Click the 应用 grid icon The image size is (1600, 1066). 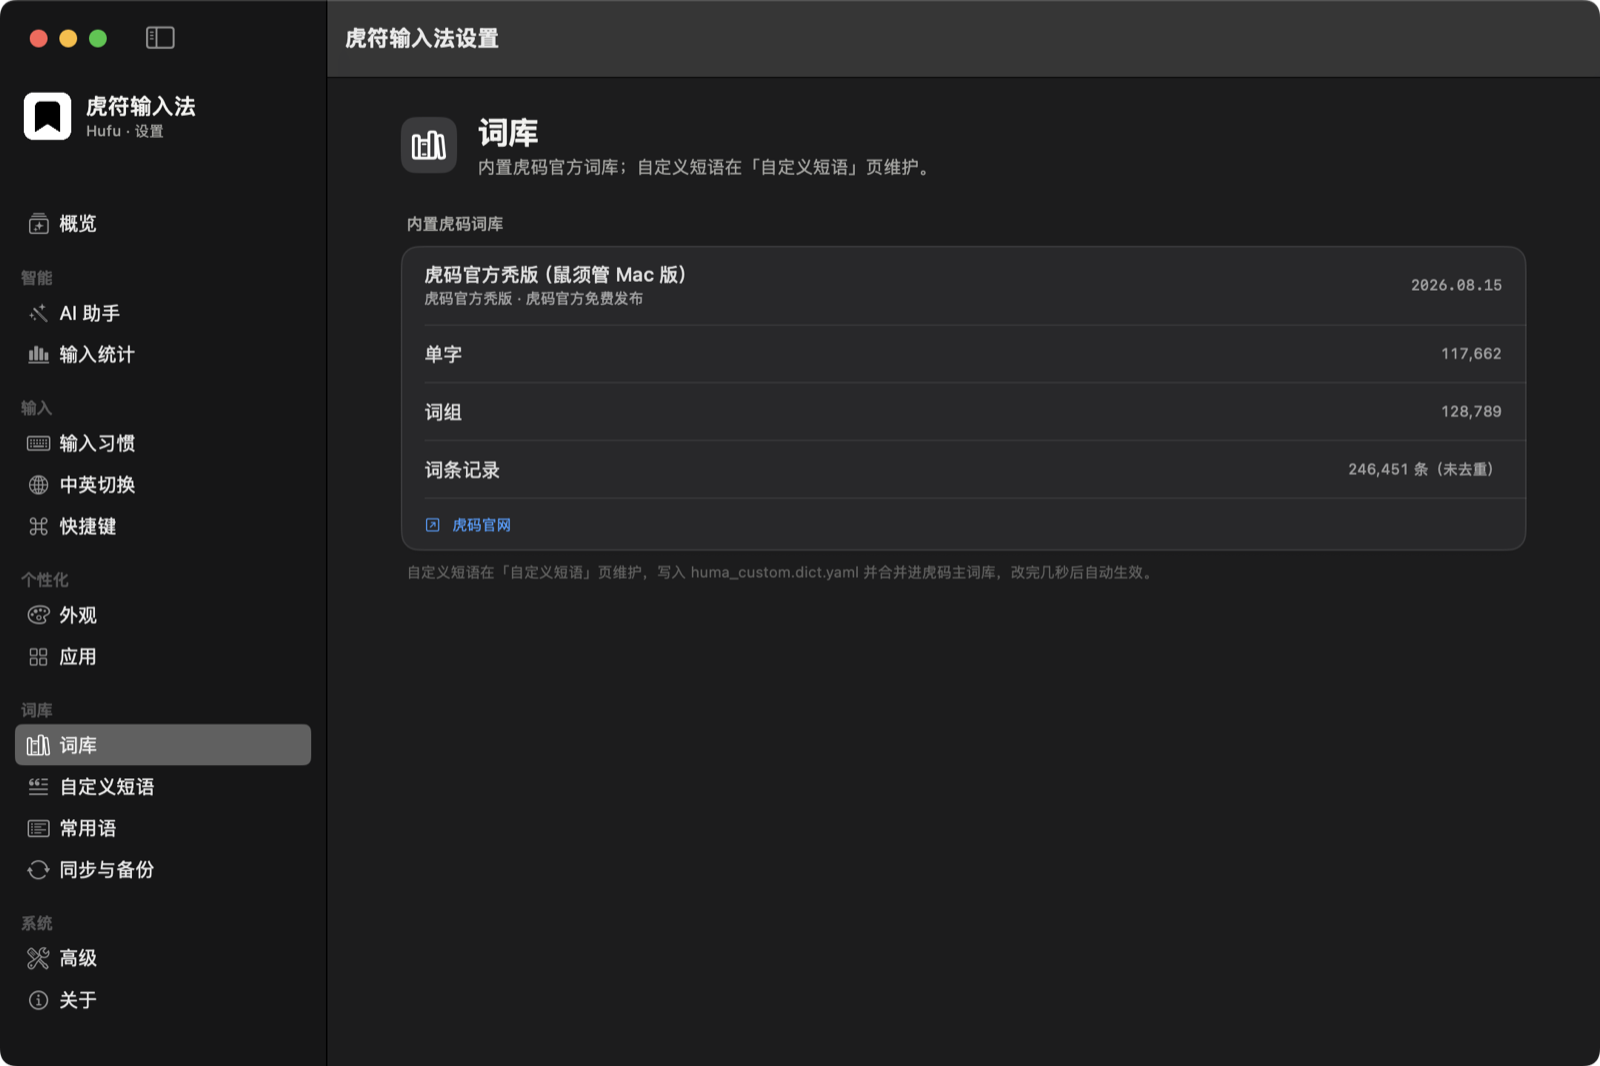click(x=38, y=657)
